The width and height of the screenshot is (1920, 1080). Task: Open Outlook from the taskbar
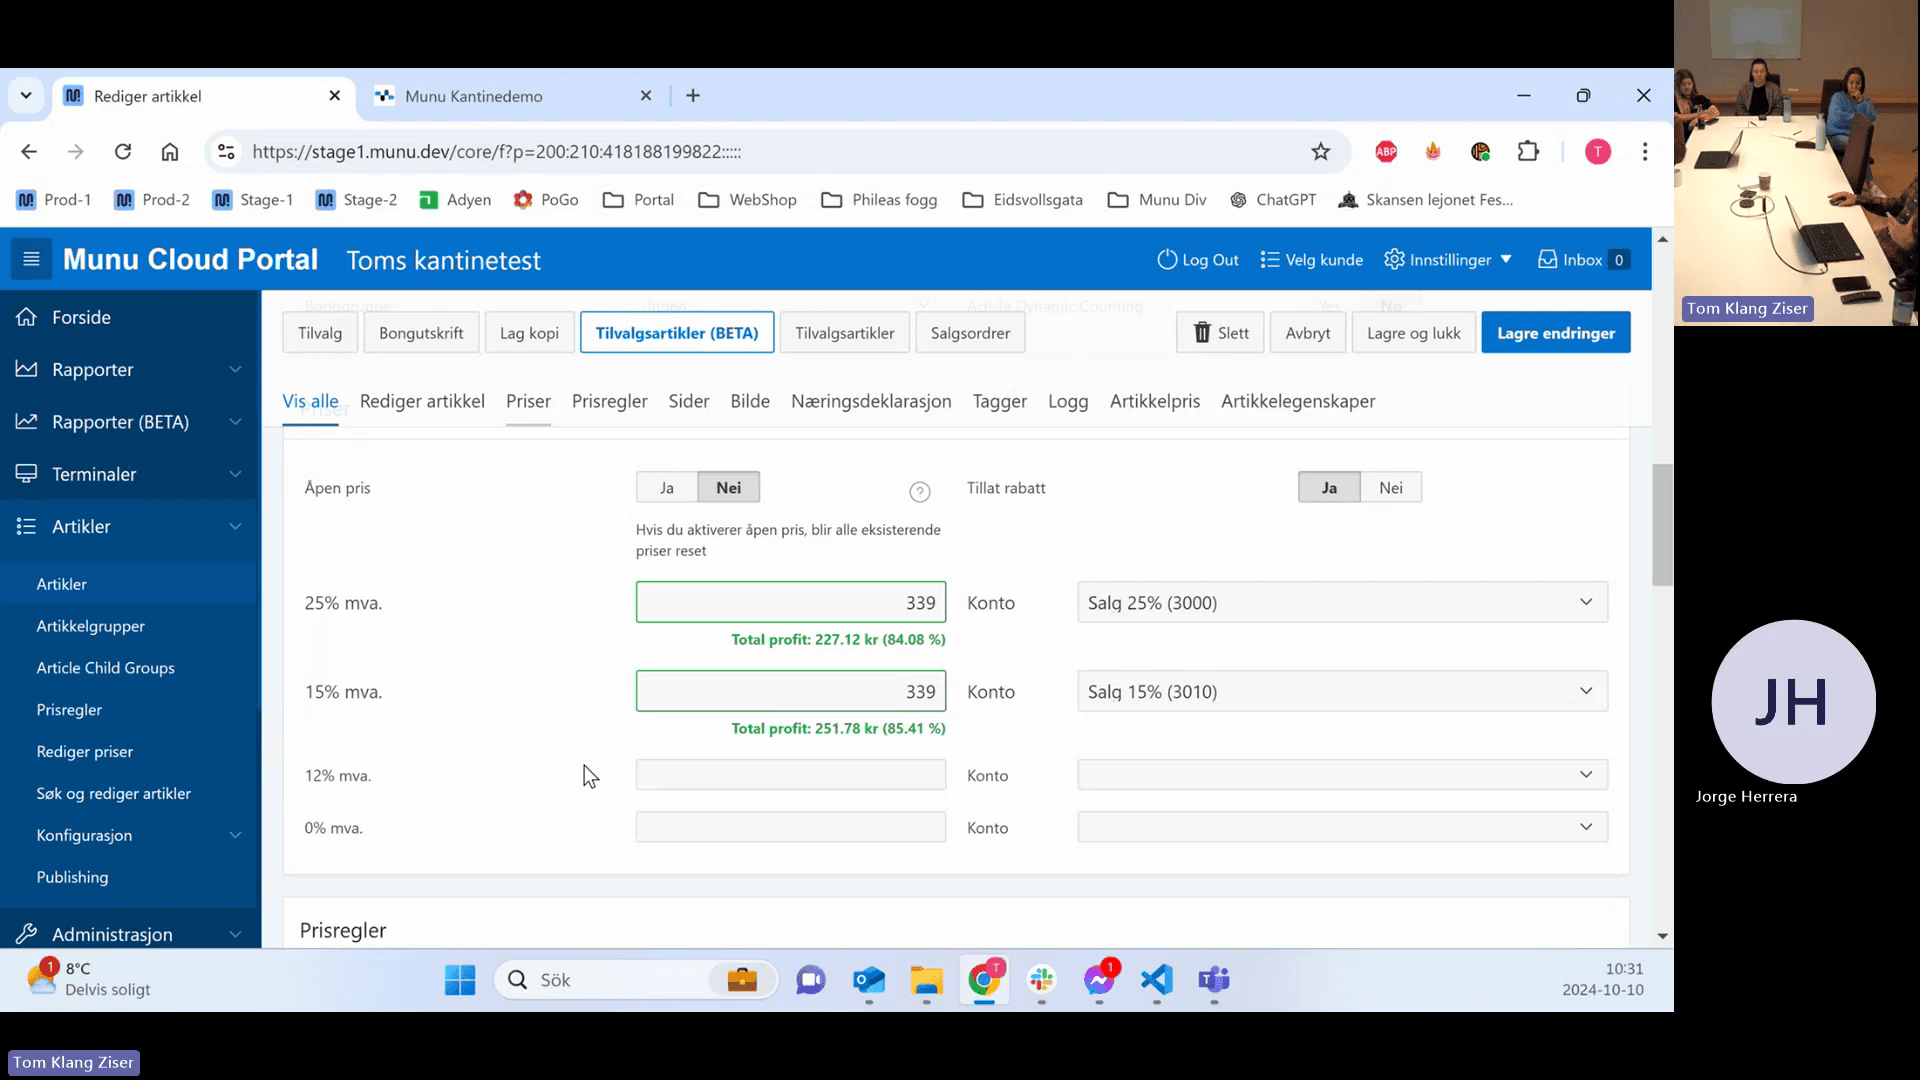pyautogui.click(x=869, y=980)
